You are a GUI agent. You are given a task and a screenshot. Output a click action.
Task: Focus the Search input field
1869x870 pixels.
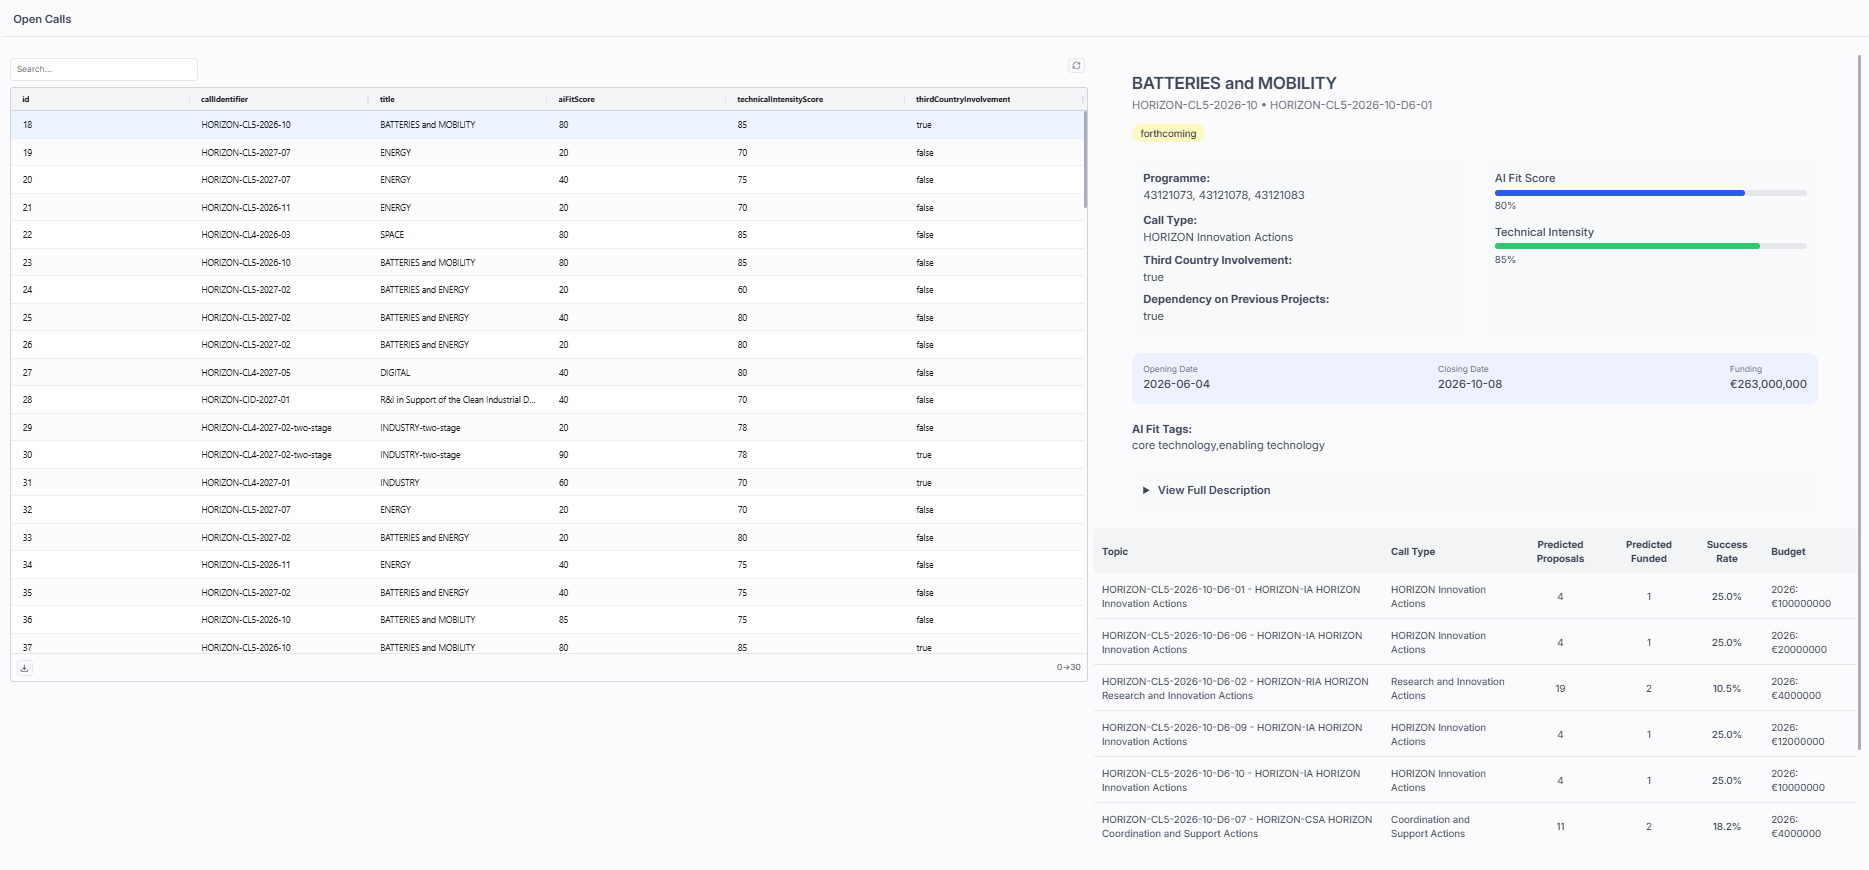(x=104, y=69)
